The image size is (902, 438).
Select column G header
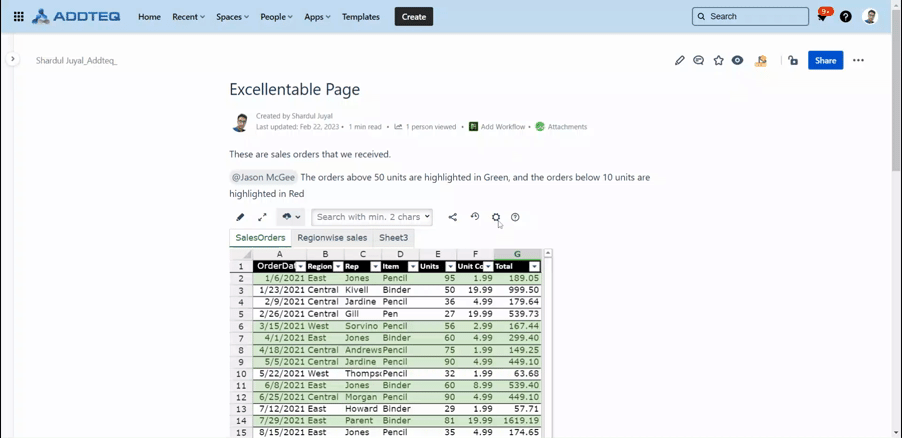point(517,254)
